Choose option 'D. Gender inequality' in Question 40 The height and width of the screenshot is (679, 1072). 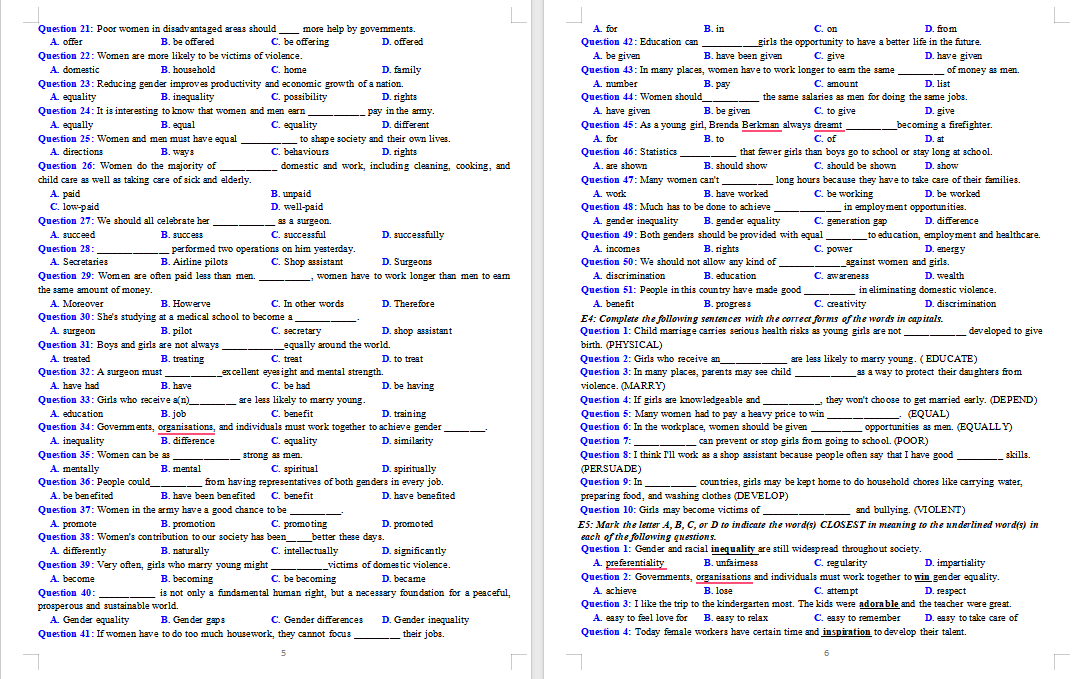(x=425, y=620)
